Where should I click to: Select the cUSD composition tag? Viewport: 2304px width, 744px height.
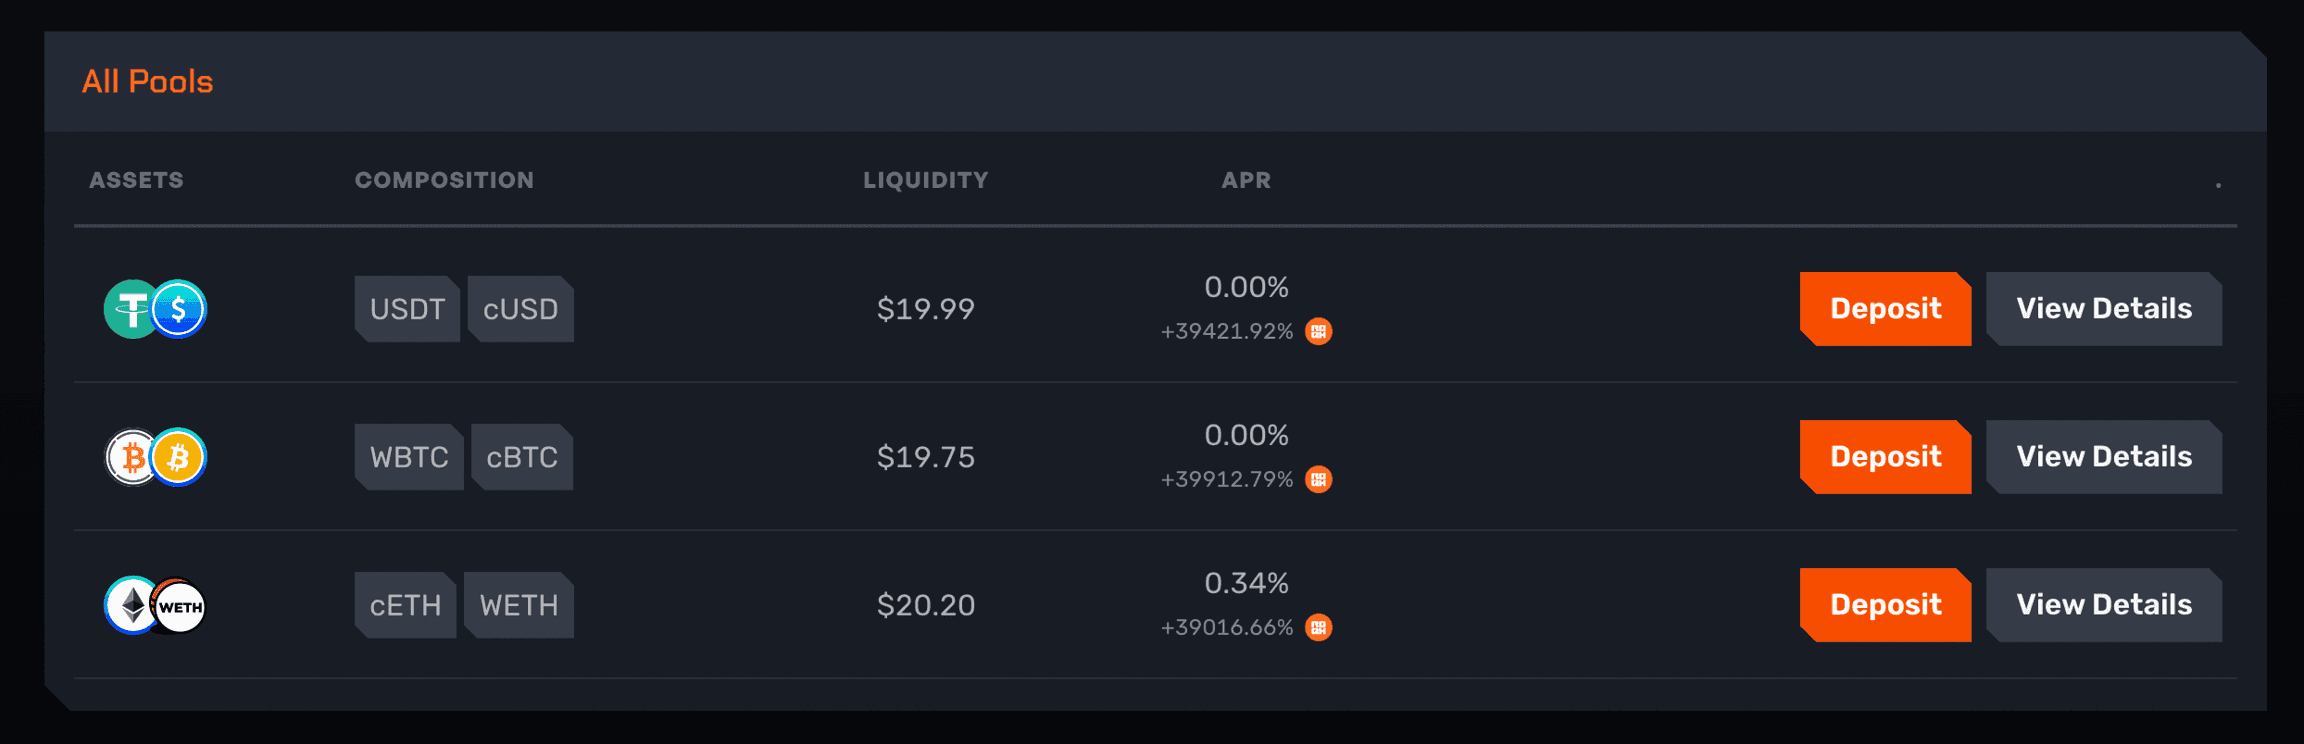pyautogui.click(x=520, y=309)
